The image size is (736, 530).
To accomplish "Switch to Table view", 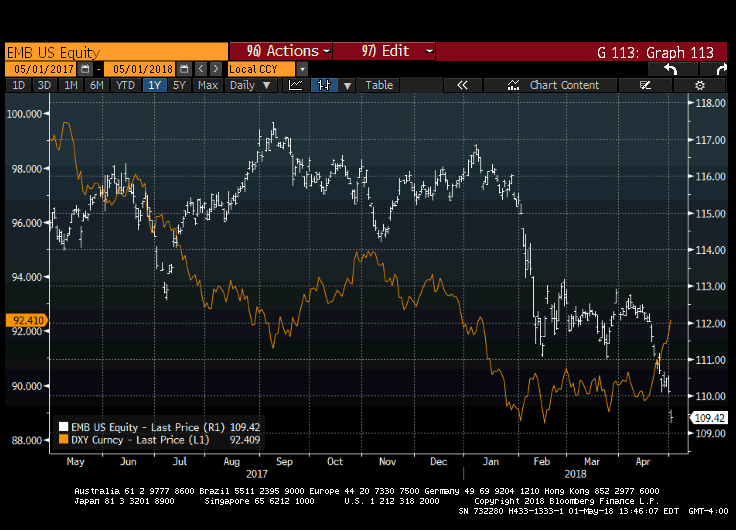I will (379, 85).
